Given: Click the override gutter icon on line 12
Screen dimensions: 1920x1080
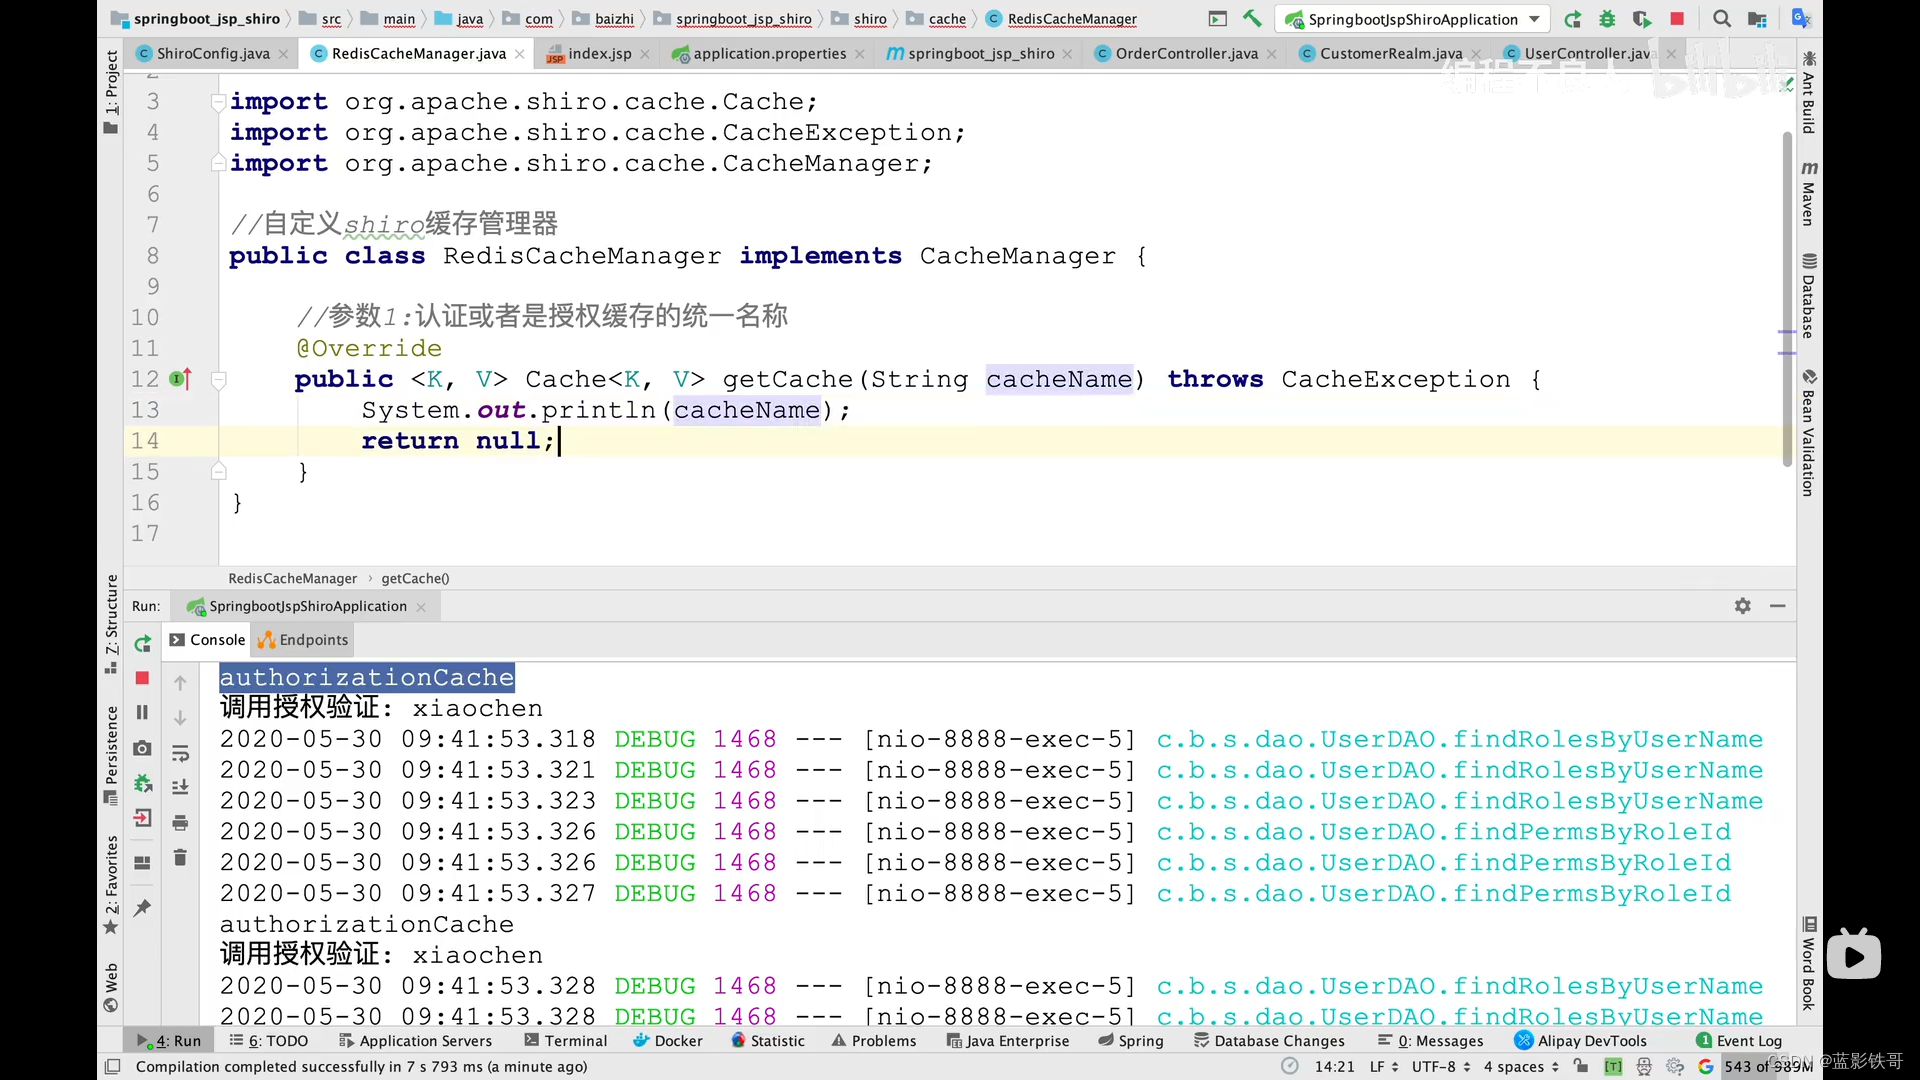Looking at the screenshot, I should click(x=180, y=379).
